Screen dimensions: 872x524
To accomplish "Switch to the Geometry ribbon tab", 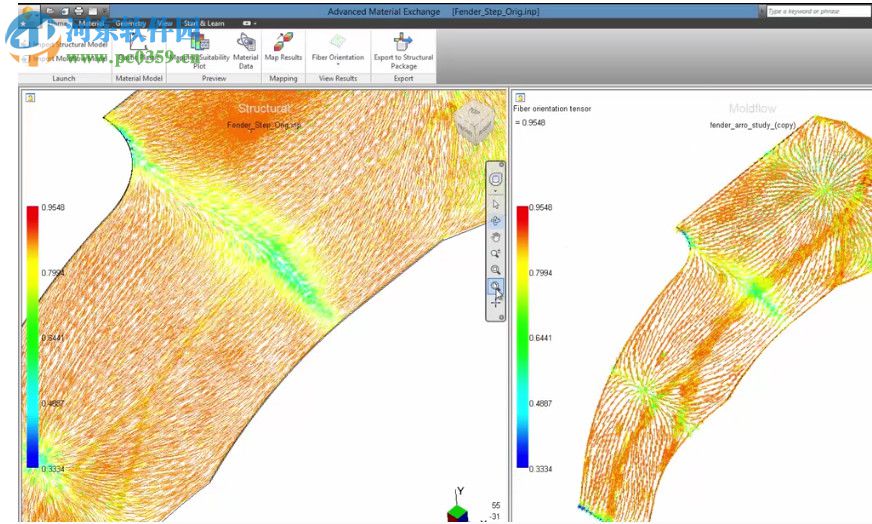I will (131, 23).
